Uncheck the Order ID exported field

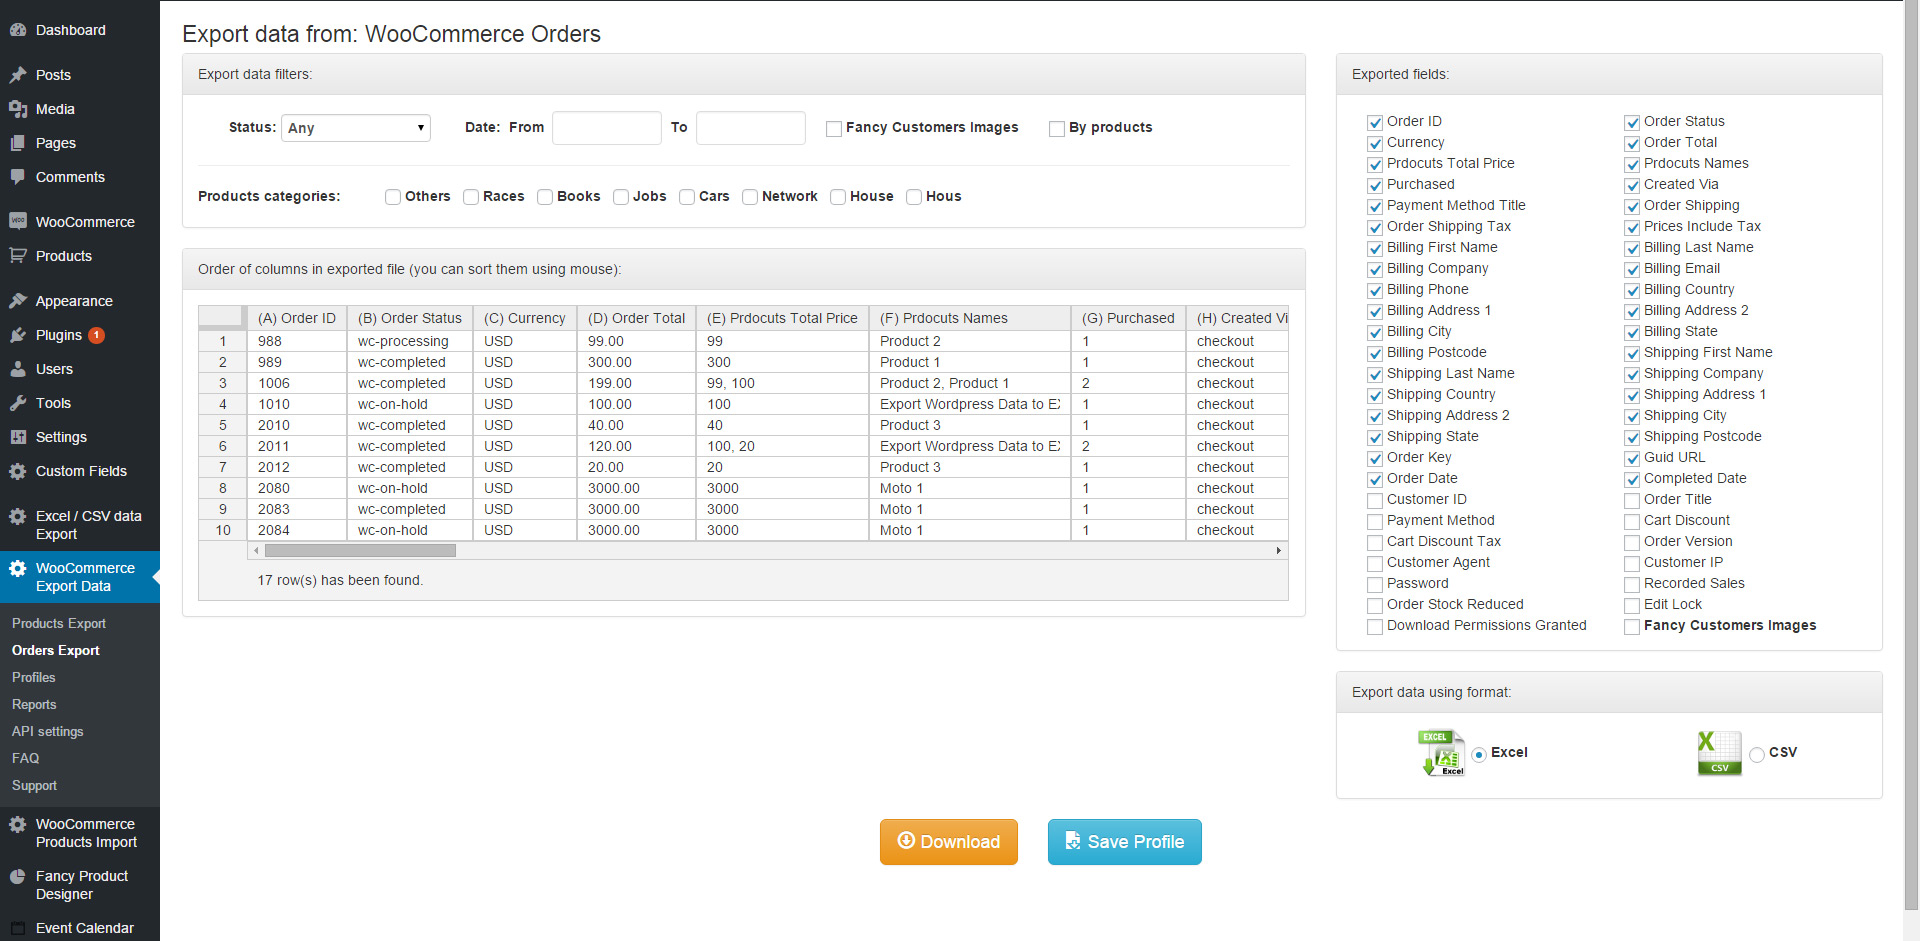[1375, 122]
